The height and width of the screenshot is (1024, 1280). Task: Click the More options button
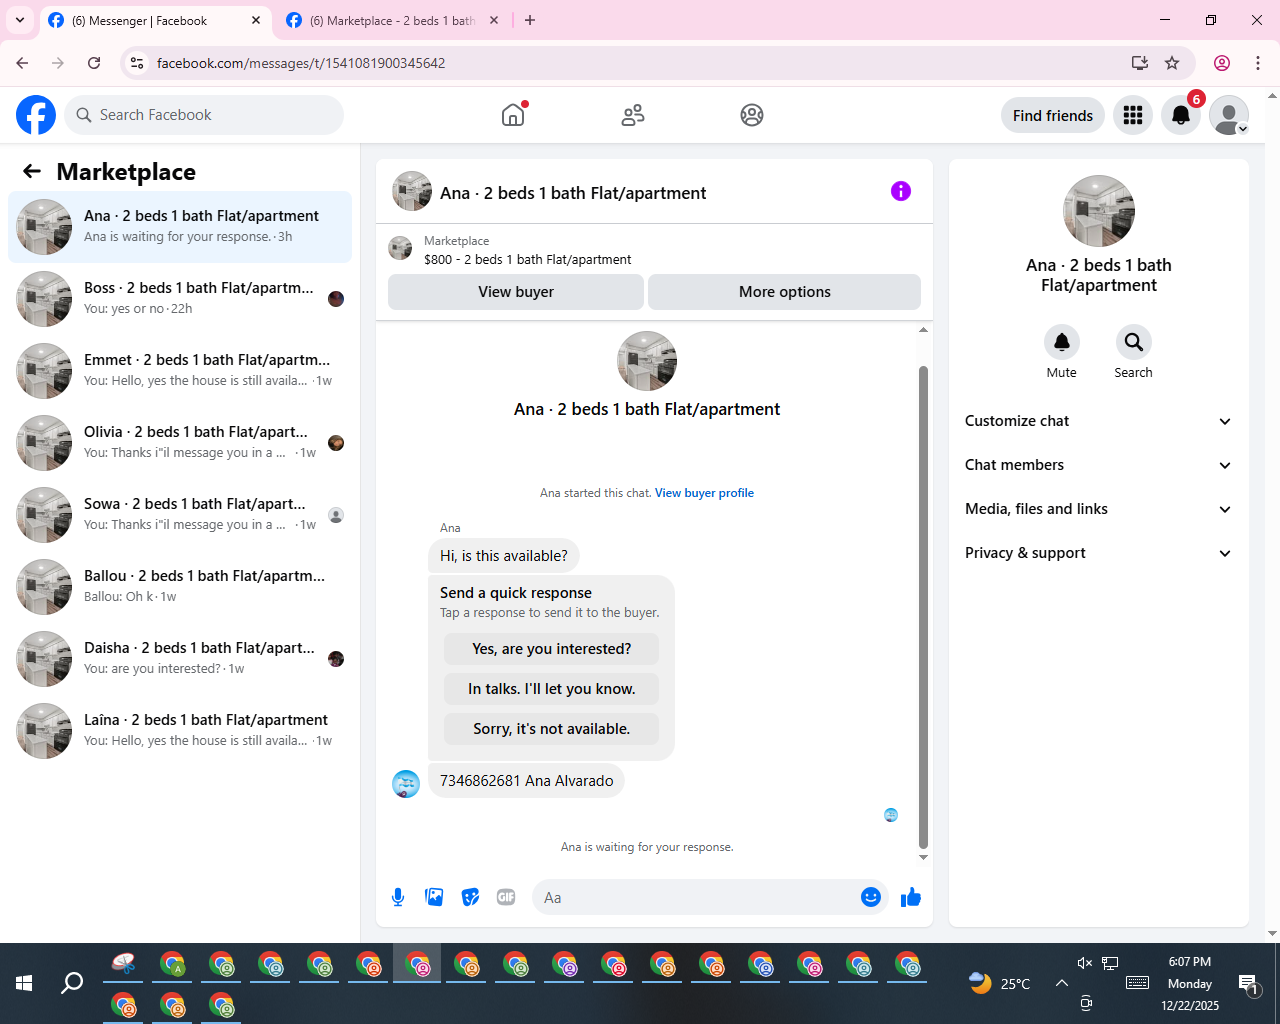coord(785,292)
